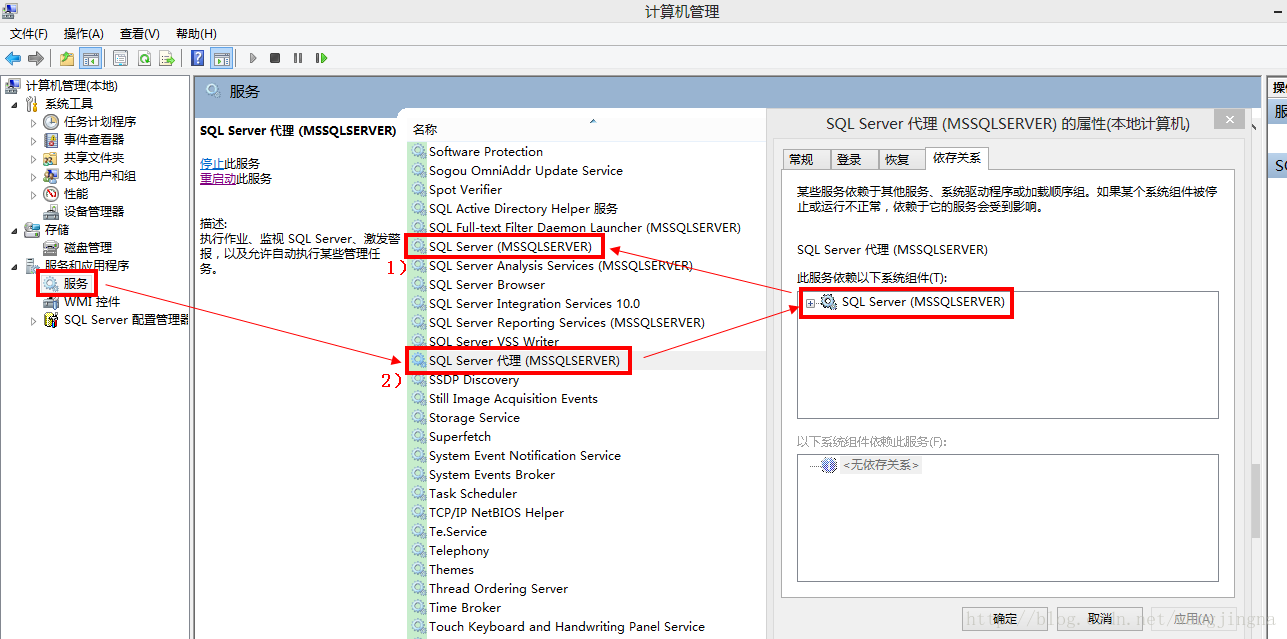
Task: Click the Up one level folder icon
Action: [x=67, y=58]
